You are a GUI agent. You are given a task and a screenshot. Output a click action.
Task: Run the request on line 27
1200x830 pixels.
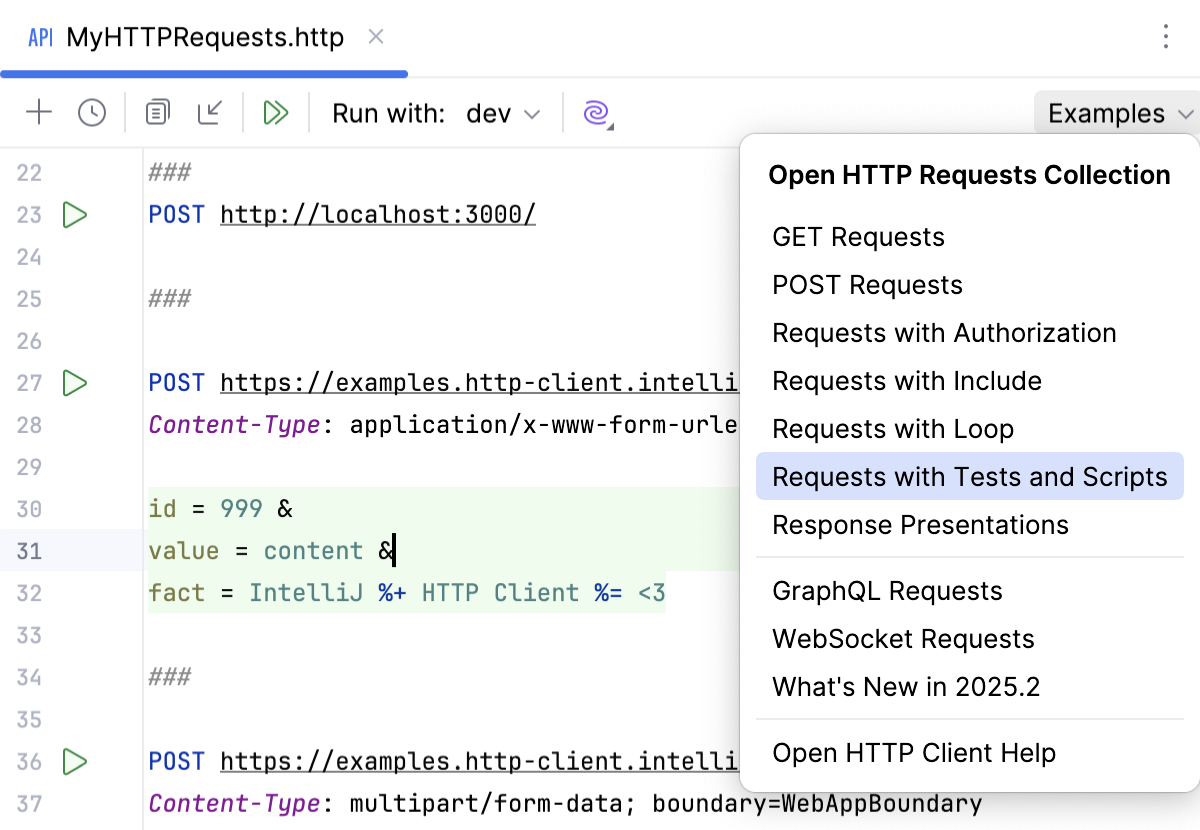(74, 382)
